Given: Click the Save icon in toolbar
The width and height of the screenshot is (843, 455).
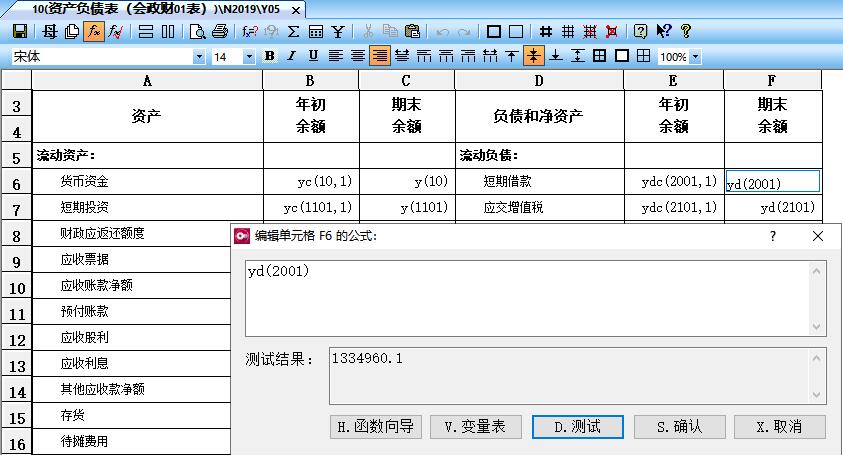Looking at the screenshot, I should (18, 31).
